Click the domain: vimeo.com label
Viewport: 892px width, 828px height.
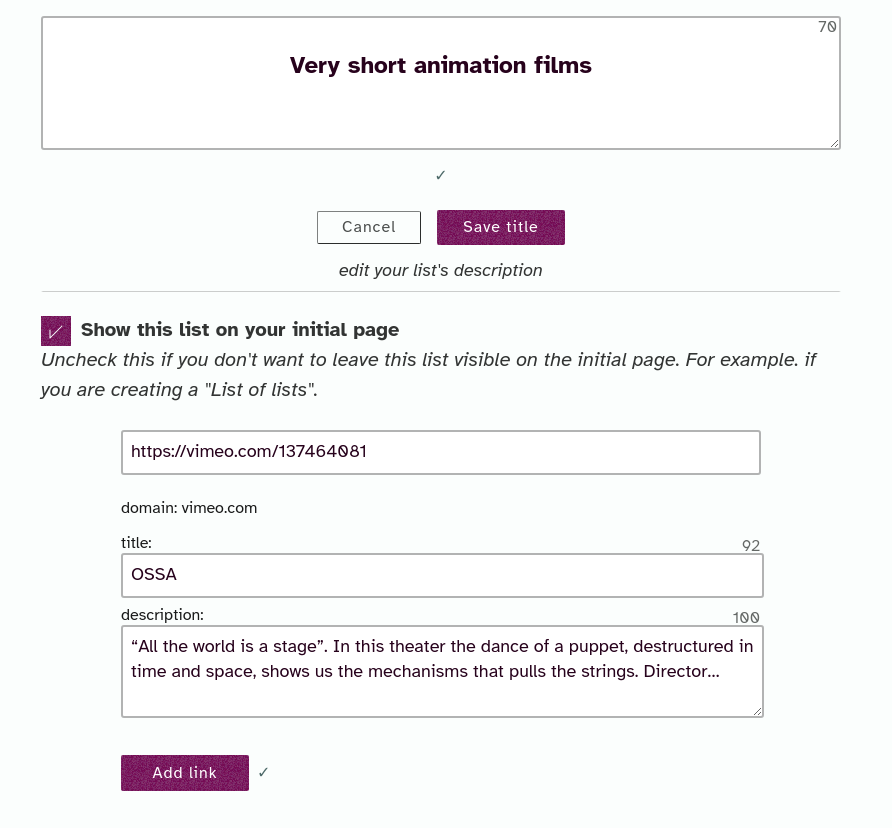coord(189,508)
